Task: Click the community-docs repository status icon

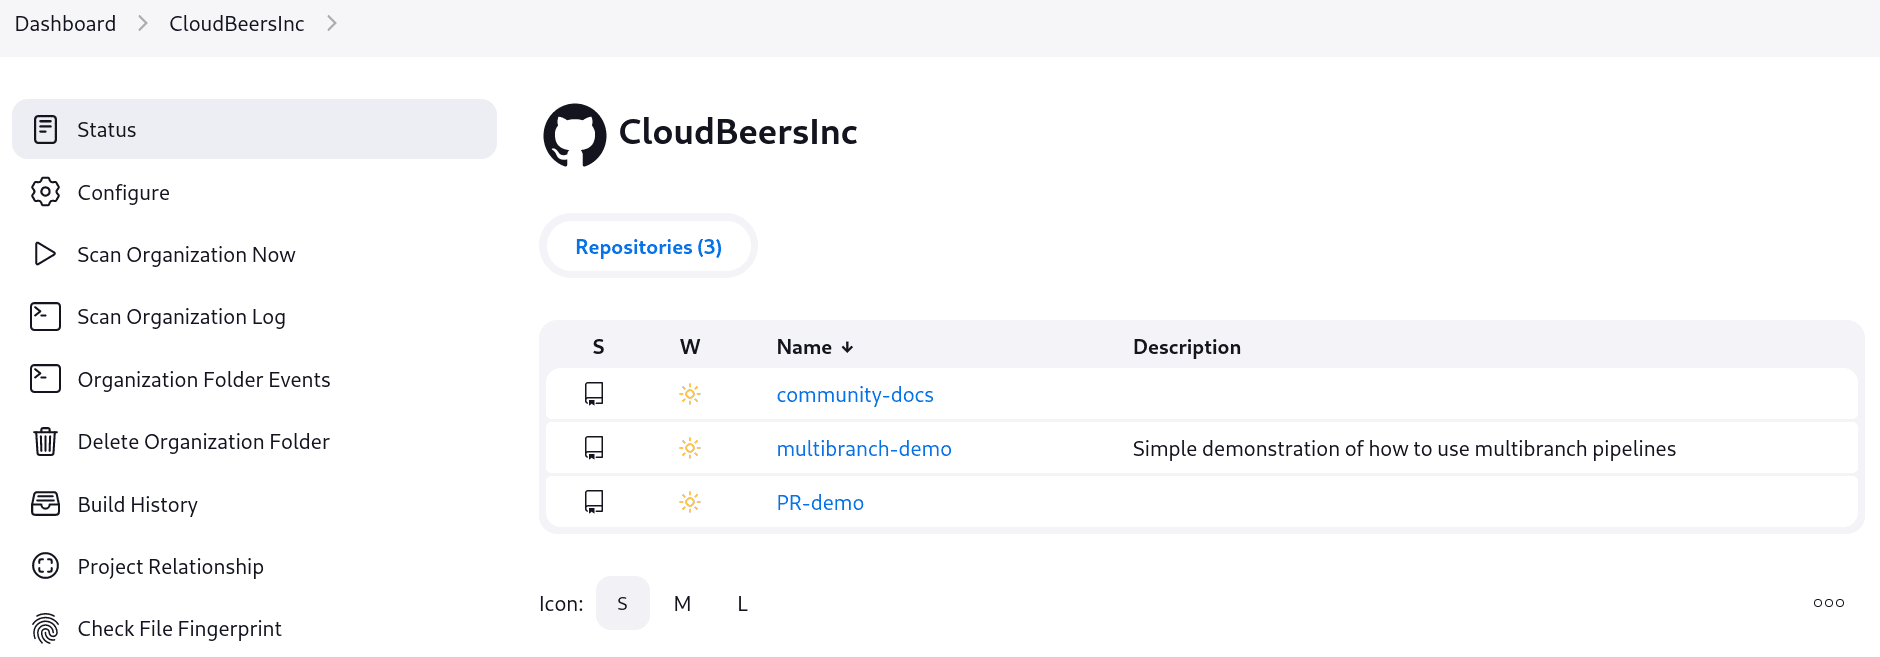Action: (594, 394)
